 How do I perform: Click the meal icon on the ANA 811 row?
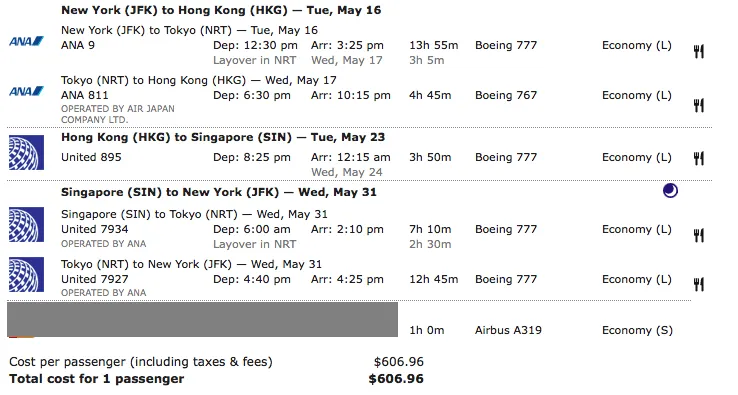click(699, 105)
